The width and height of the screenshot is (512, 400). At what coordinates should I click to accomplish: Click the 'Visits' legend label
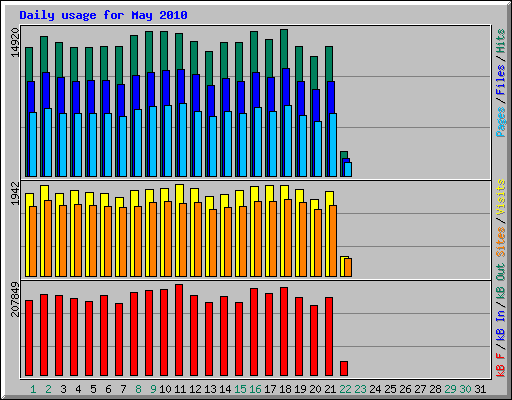point(501,197)
